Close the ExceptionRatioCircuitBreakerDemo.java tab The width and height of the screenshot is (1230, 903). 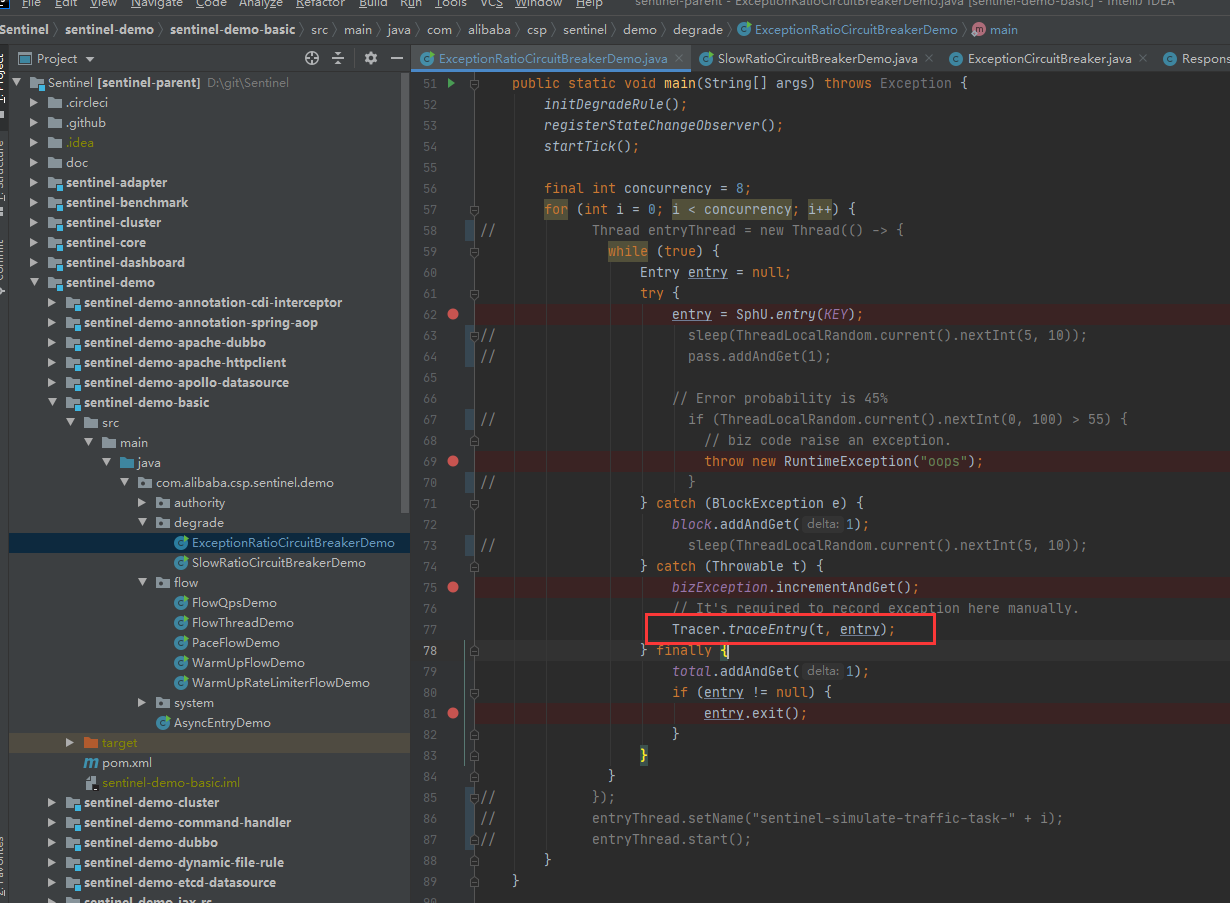[680, 59]
